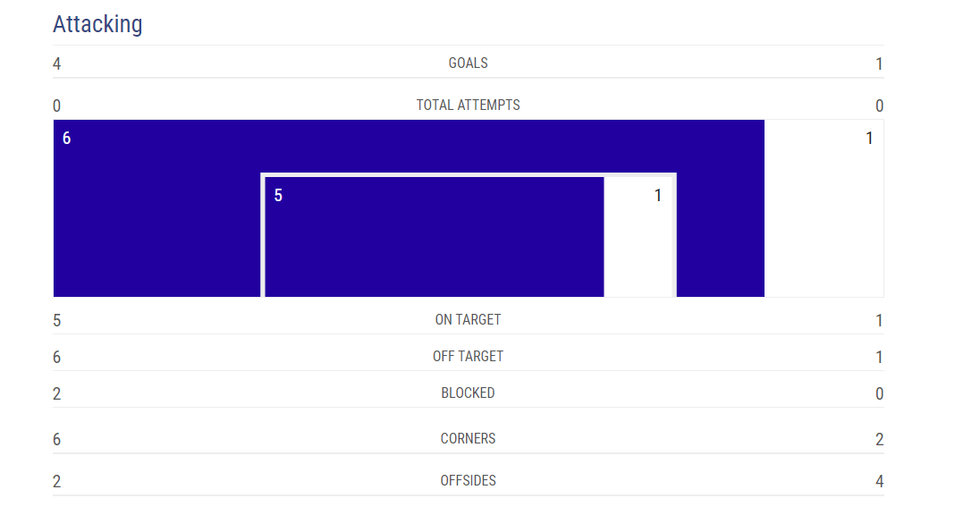
Task: Click the number 5 inside the goal frame
Action: tap(278, 196)
